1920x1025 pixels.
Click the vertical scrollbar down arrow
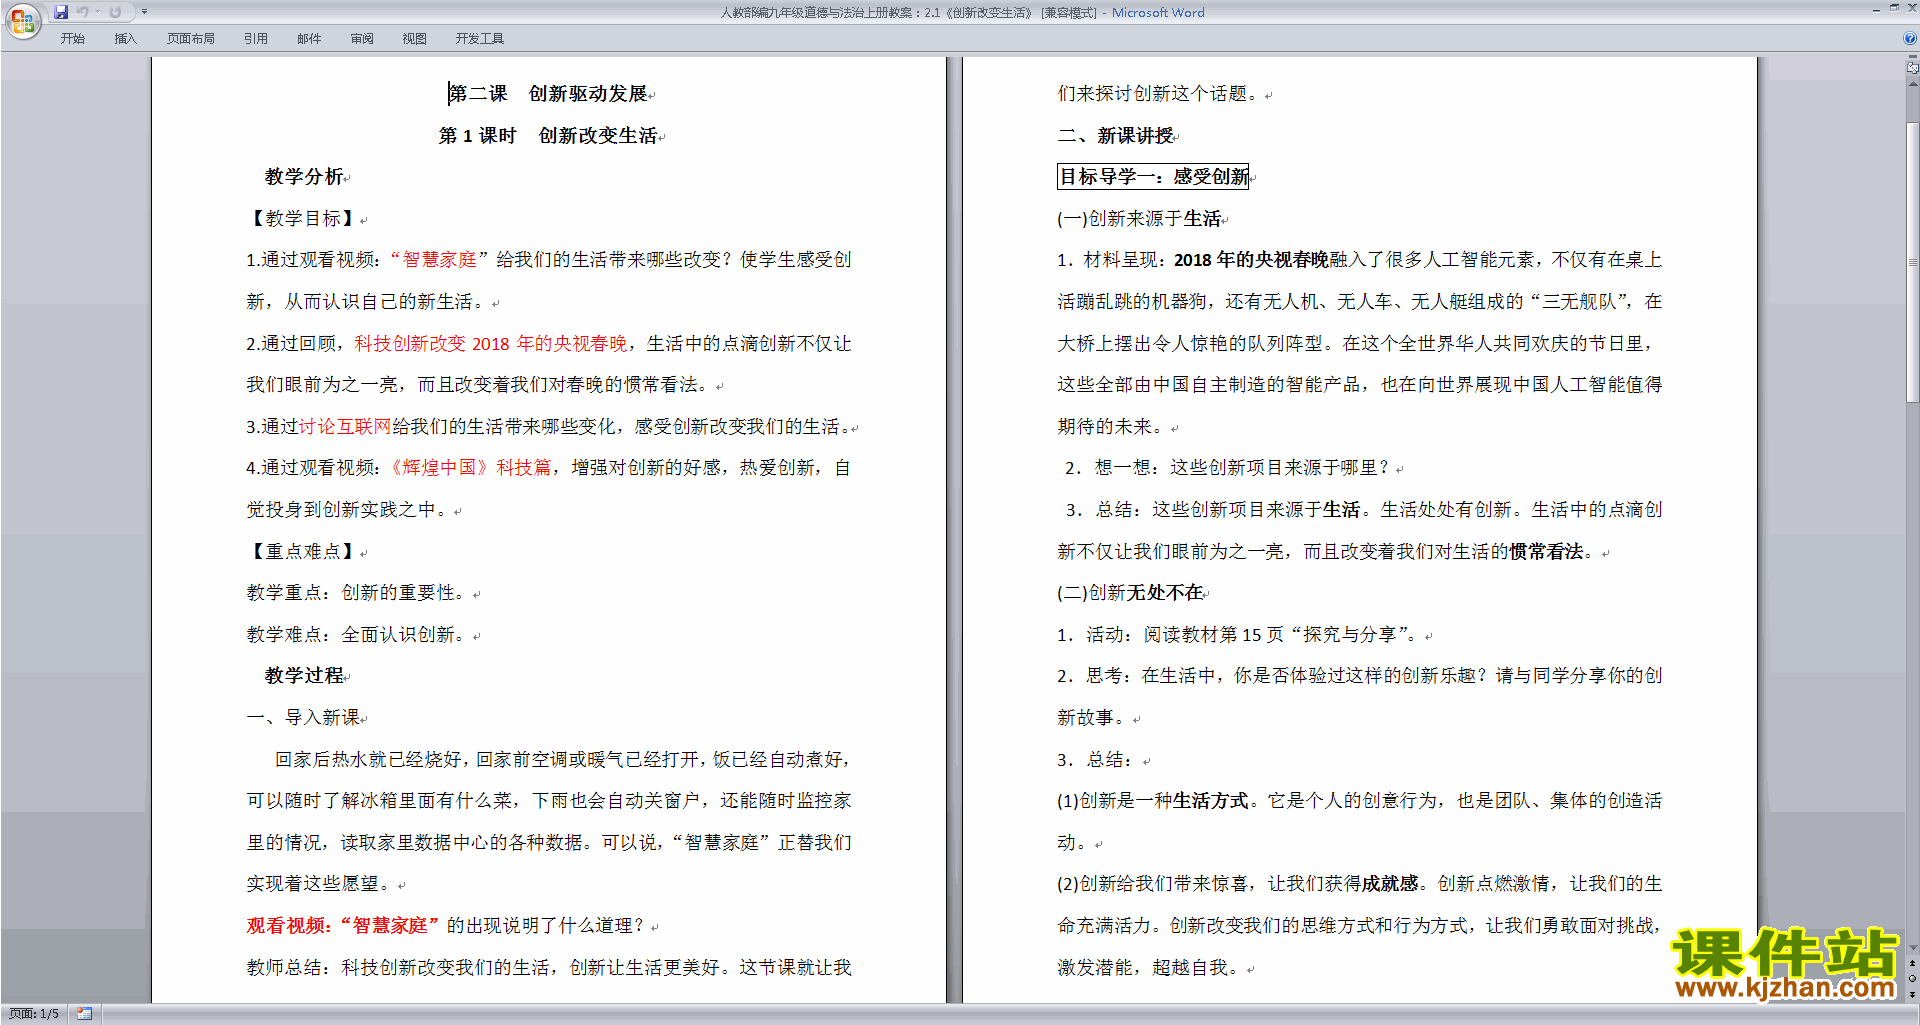[x=1912, y=947]
